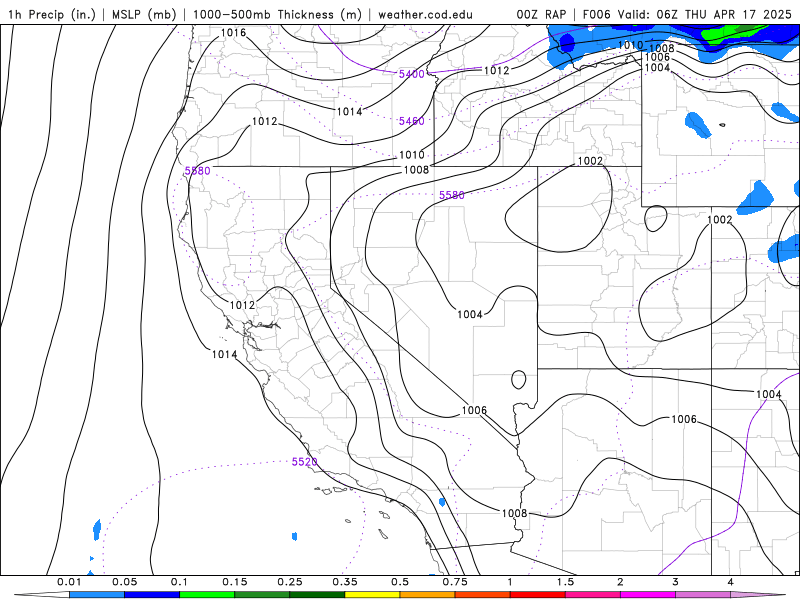Click the light blue 0.01–0.05 legend swatch
The width and height of the screenshot is (800, 600).
(97, 595)
